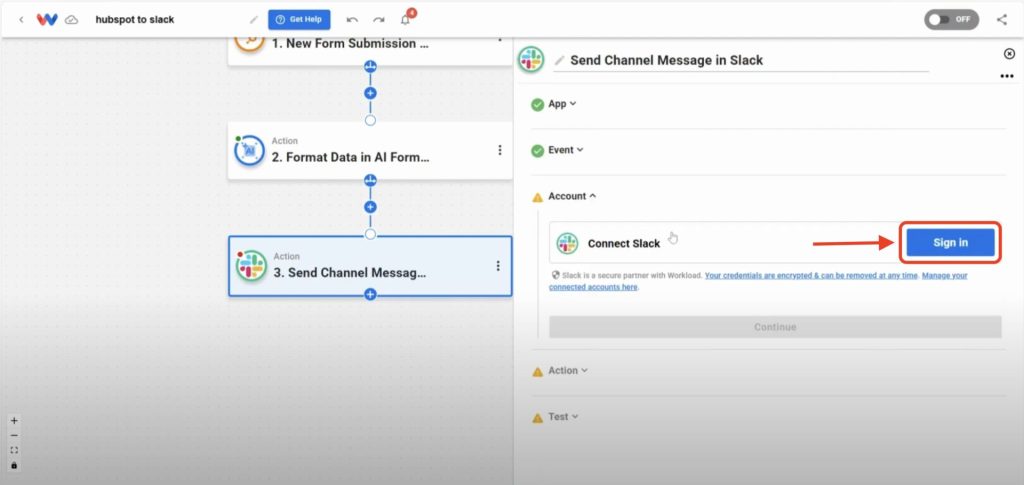
Task: Click the hubspot to slack workflow name
Action: click(x=135, y=20)
